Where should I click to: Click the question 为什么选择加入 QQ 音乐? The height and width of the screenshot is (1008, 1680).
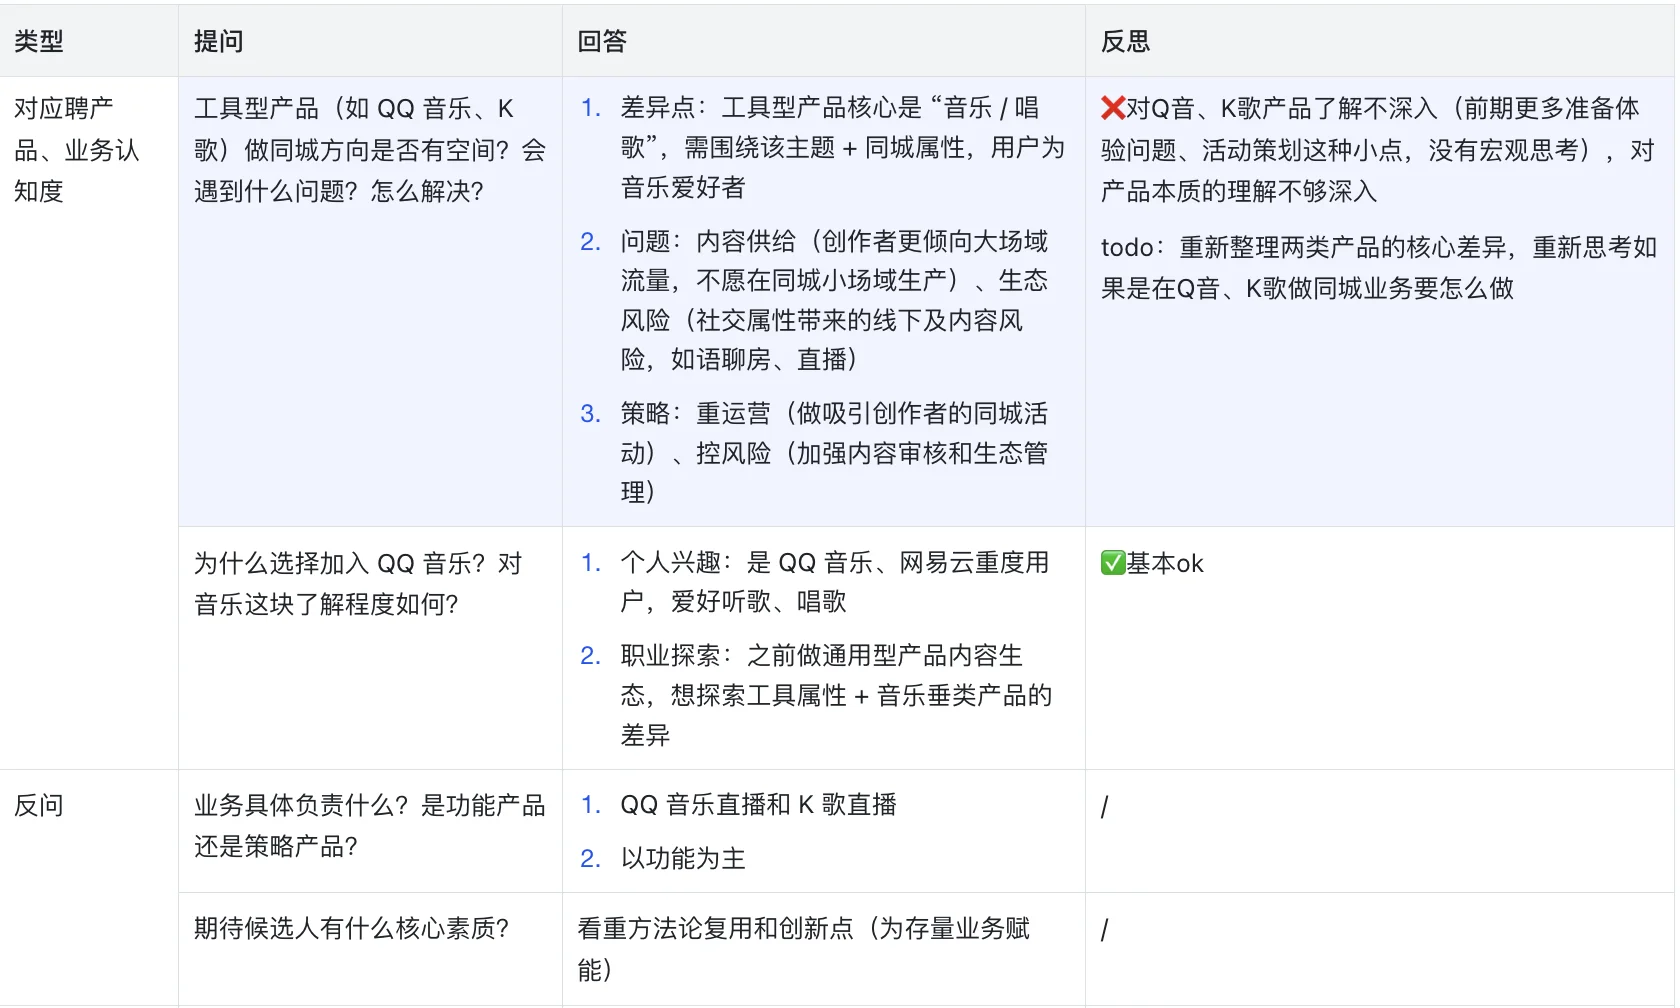point(355,583)
